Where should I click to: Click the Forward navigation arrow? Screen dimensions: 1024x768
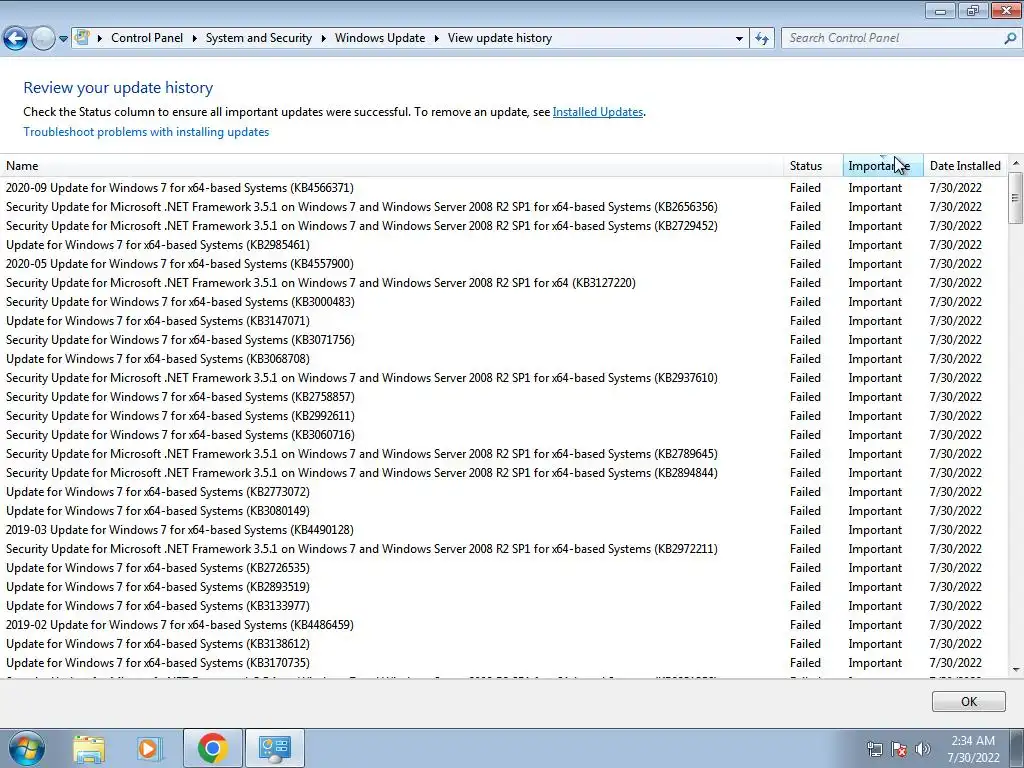(43, 38)
